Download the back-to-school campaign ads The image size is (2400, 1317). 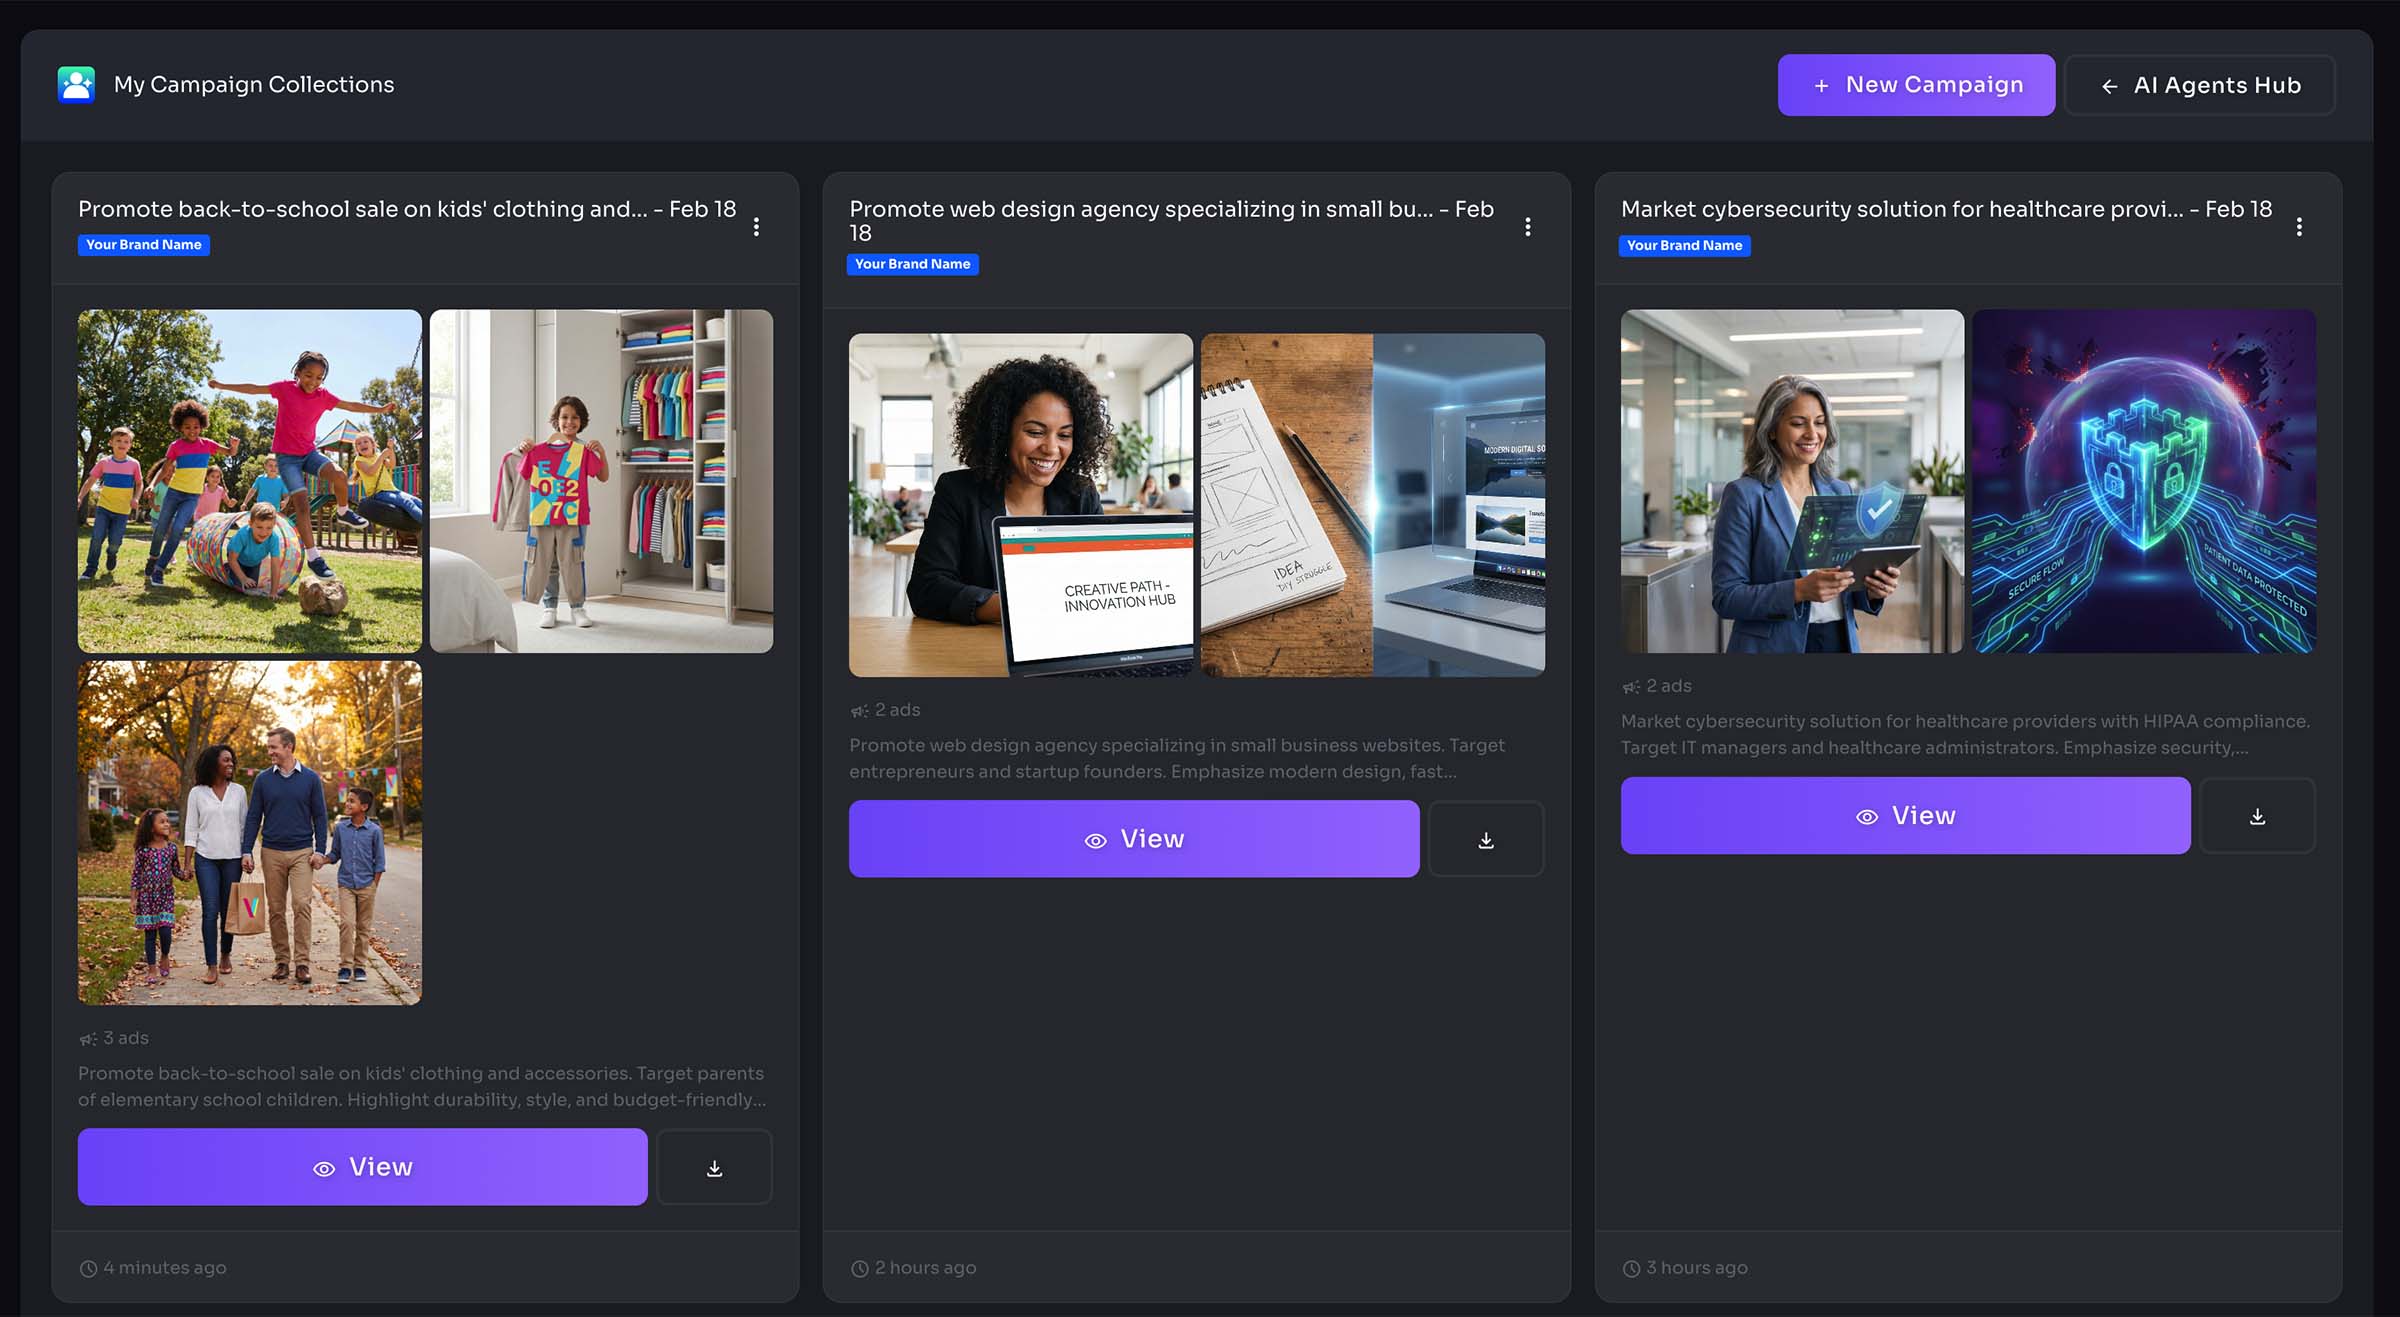(x=714, y=1167)
